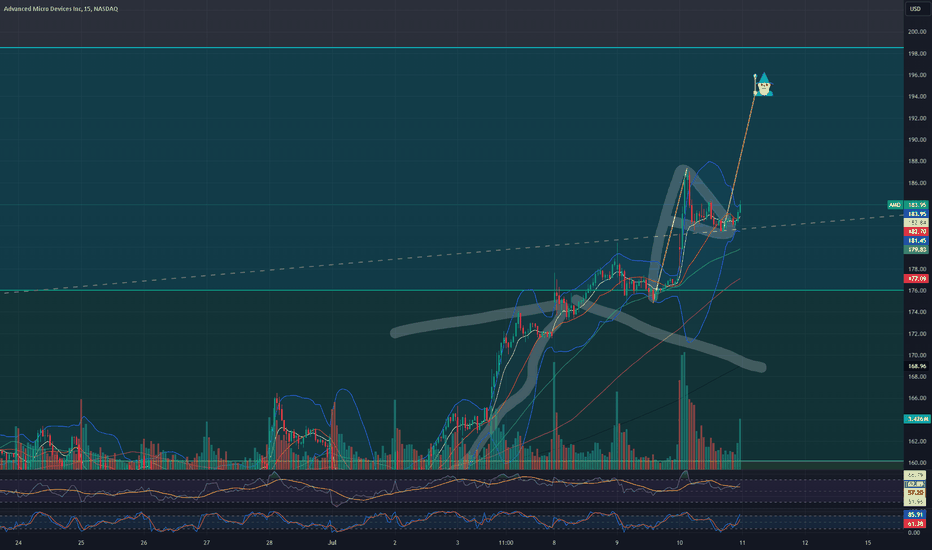Click the blue 85.91 oscillator value label
This screenshot has height=550, width=932.
point(916,514)
